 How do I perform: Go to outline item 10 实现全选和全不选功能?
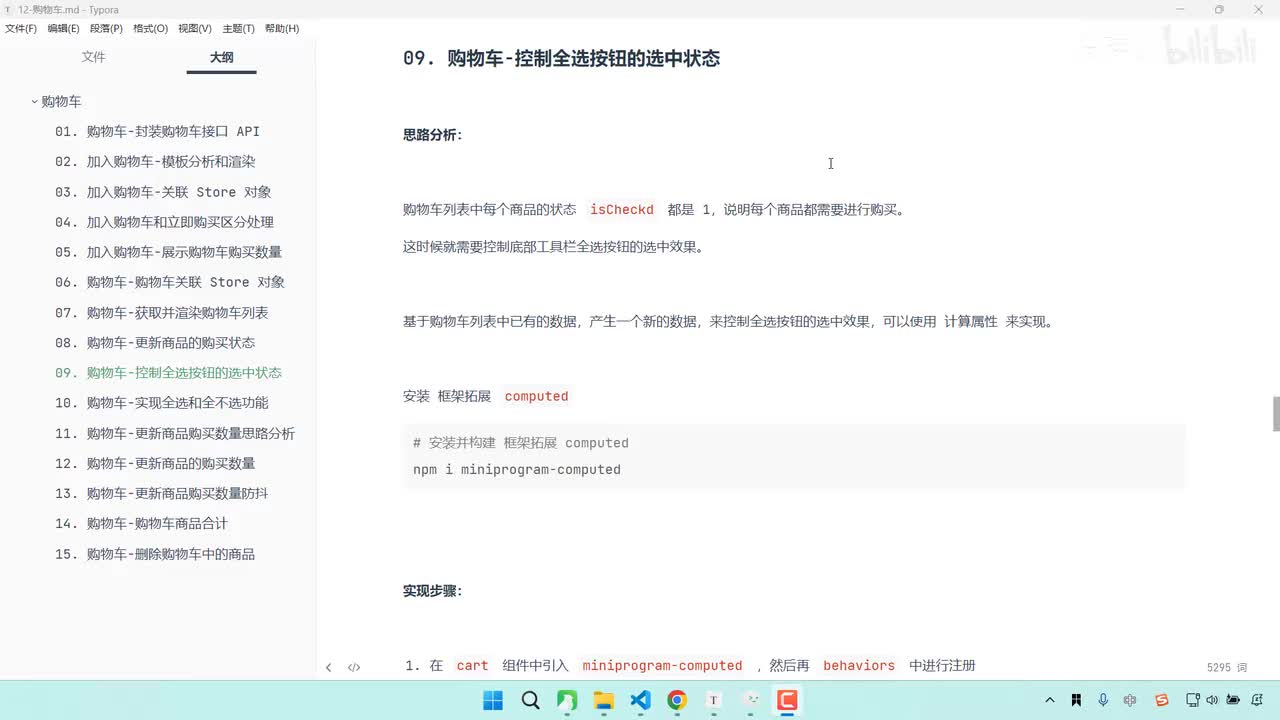(x=162, y=403)
